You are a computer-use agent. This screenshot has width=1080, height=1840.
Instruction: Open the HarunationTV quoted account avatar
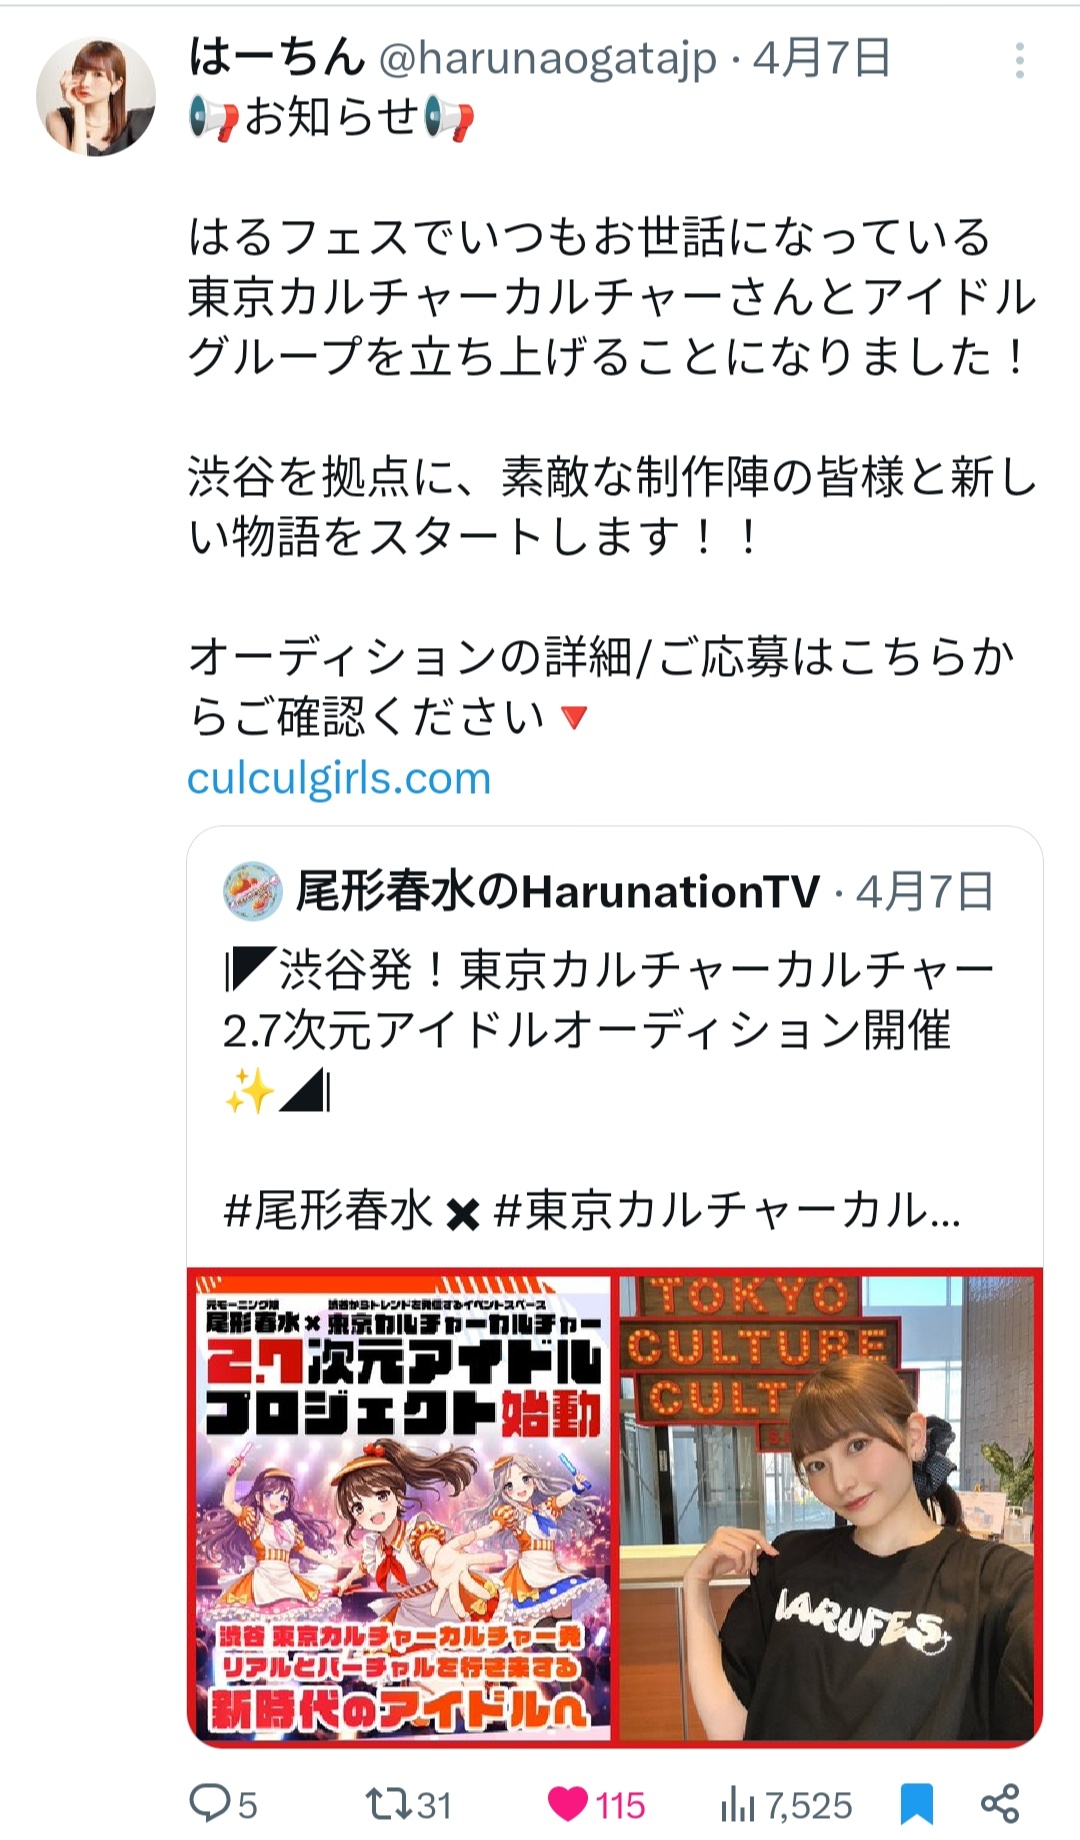pos(252,891)
